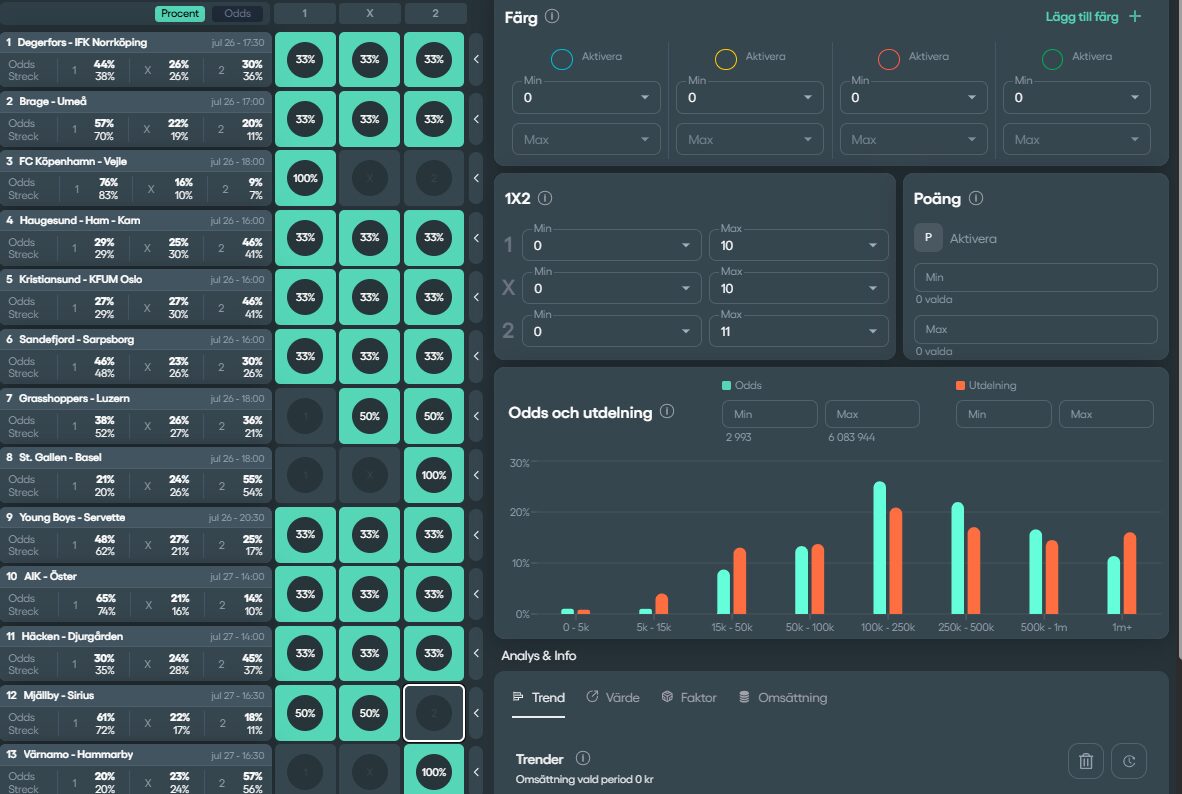Activate the red color circle
The width and height of the screenshot is (1182, 794).
(888, 60)
